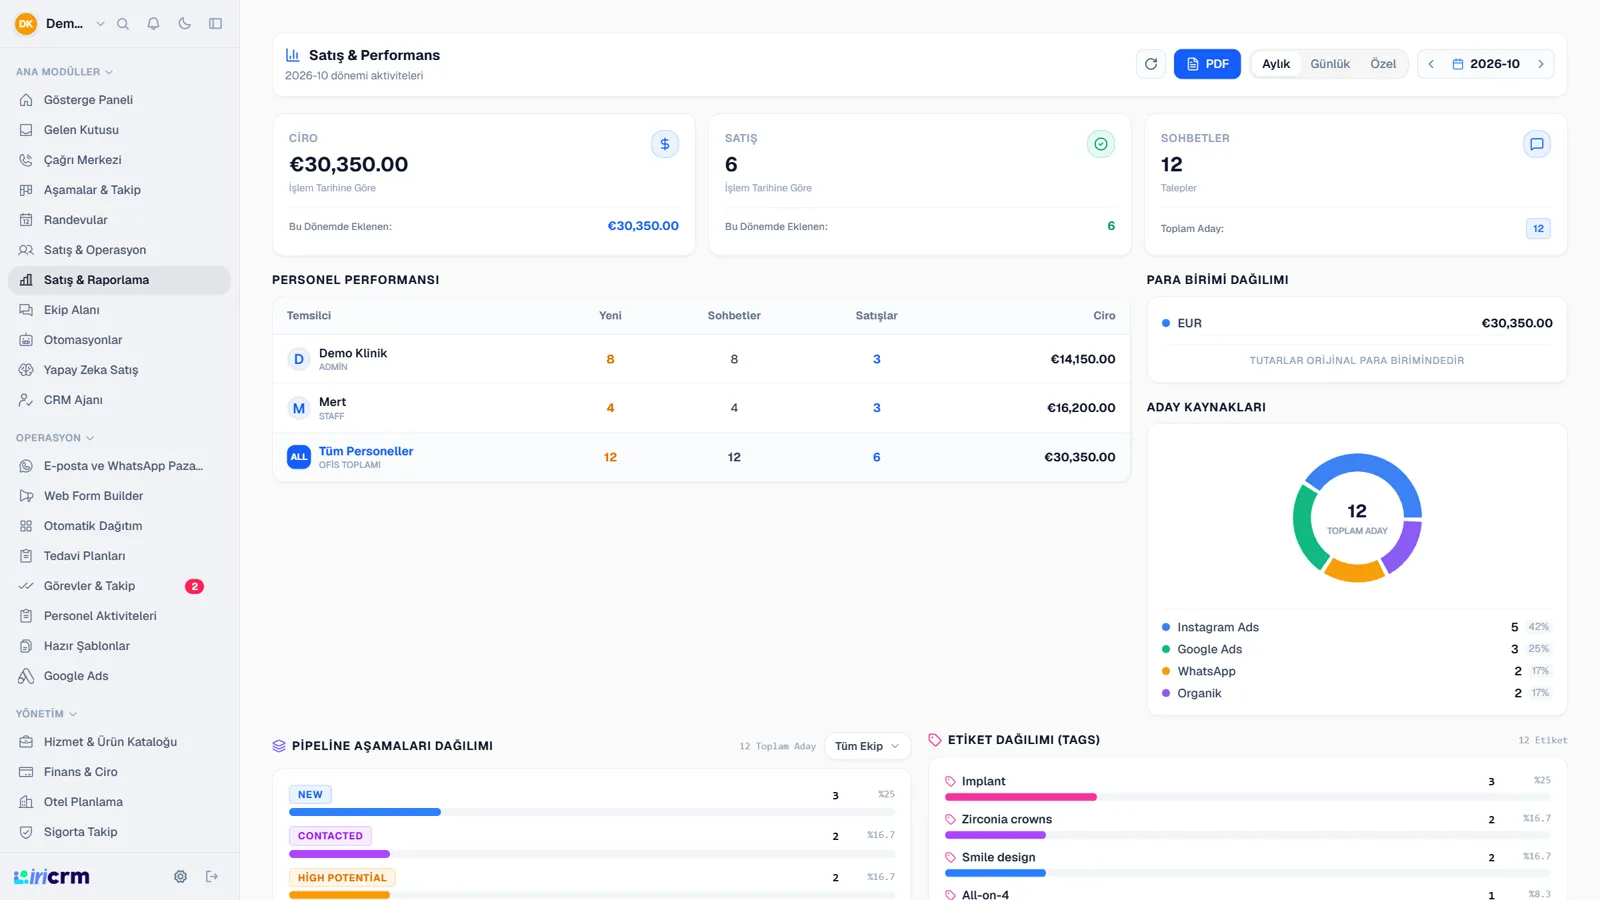Click the refresh icon button

[1151, 64]
